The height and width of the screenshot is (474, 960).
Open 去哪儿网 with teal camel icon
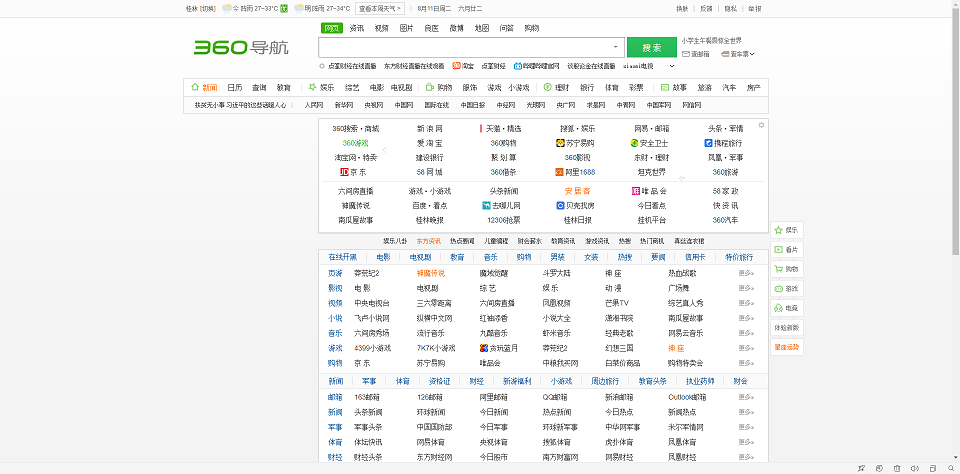(x=501, y=205)
